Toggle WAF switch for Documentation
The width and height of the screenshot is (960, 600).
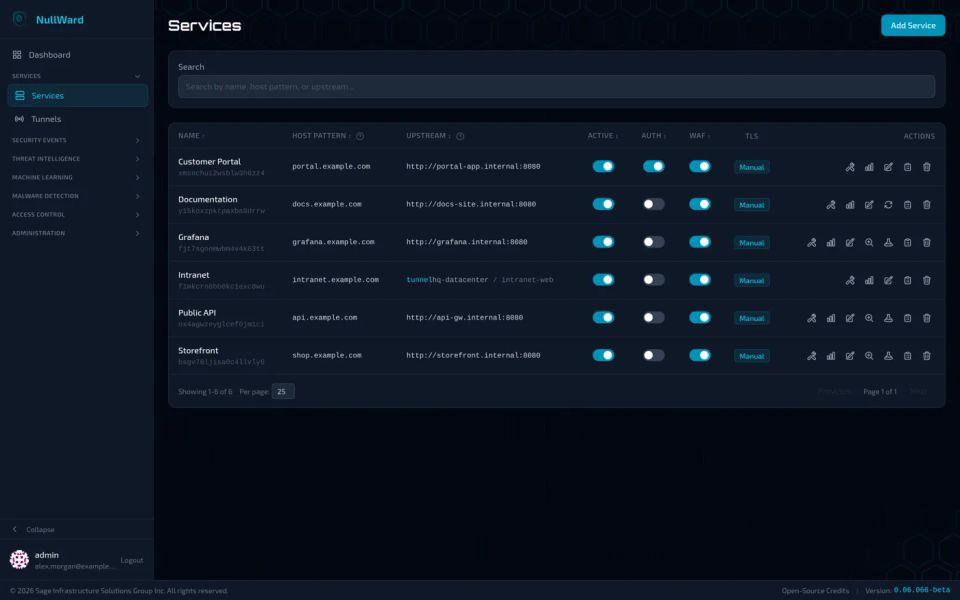700,204
